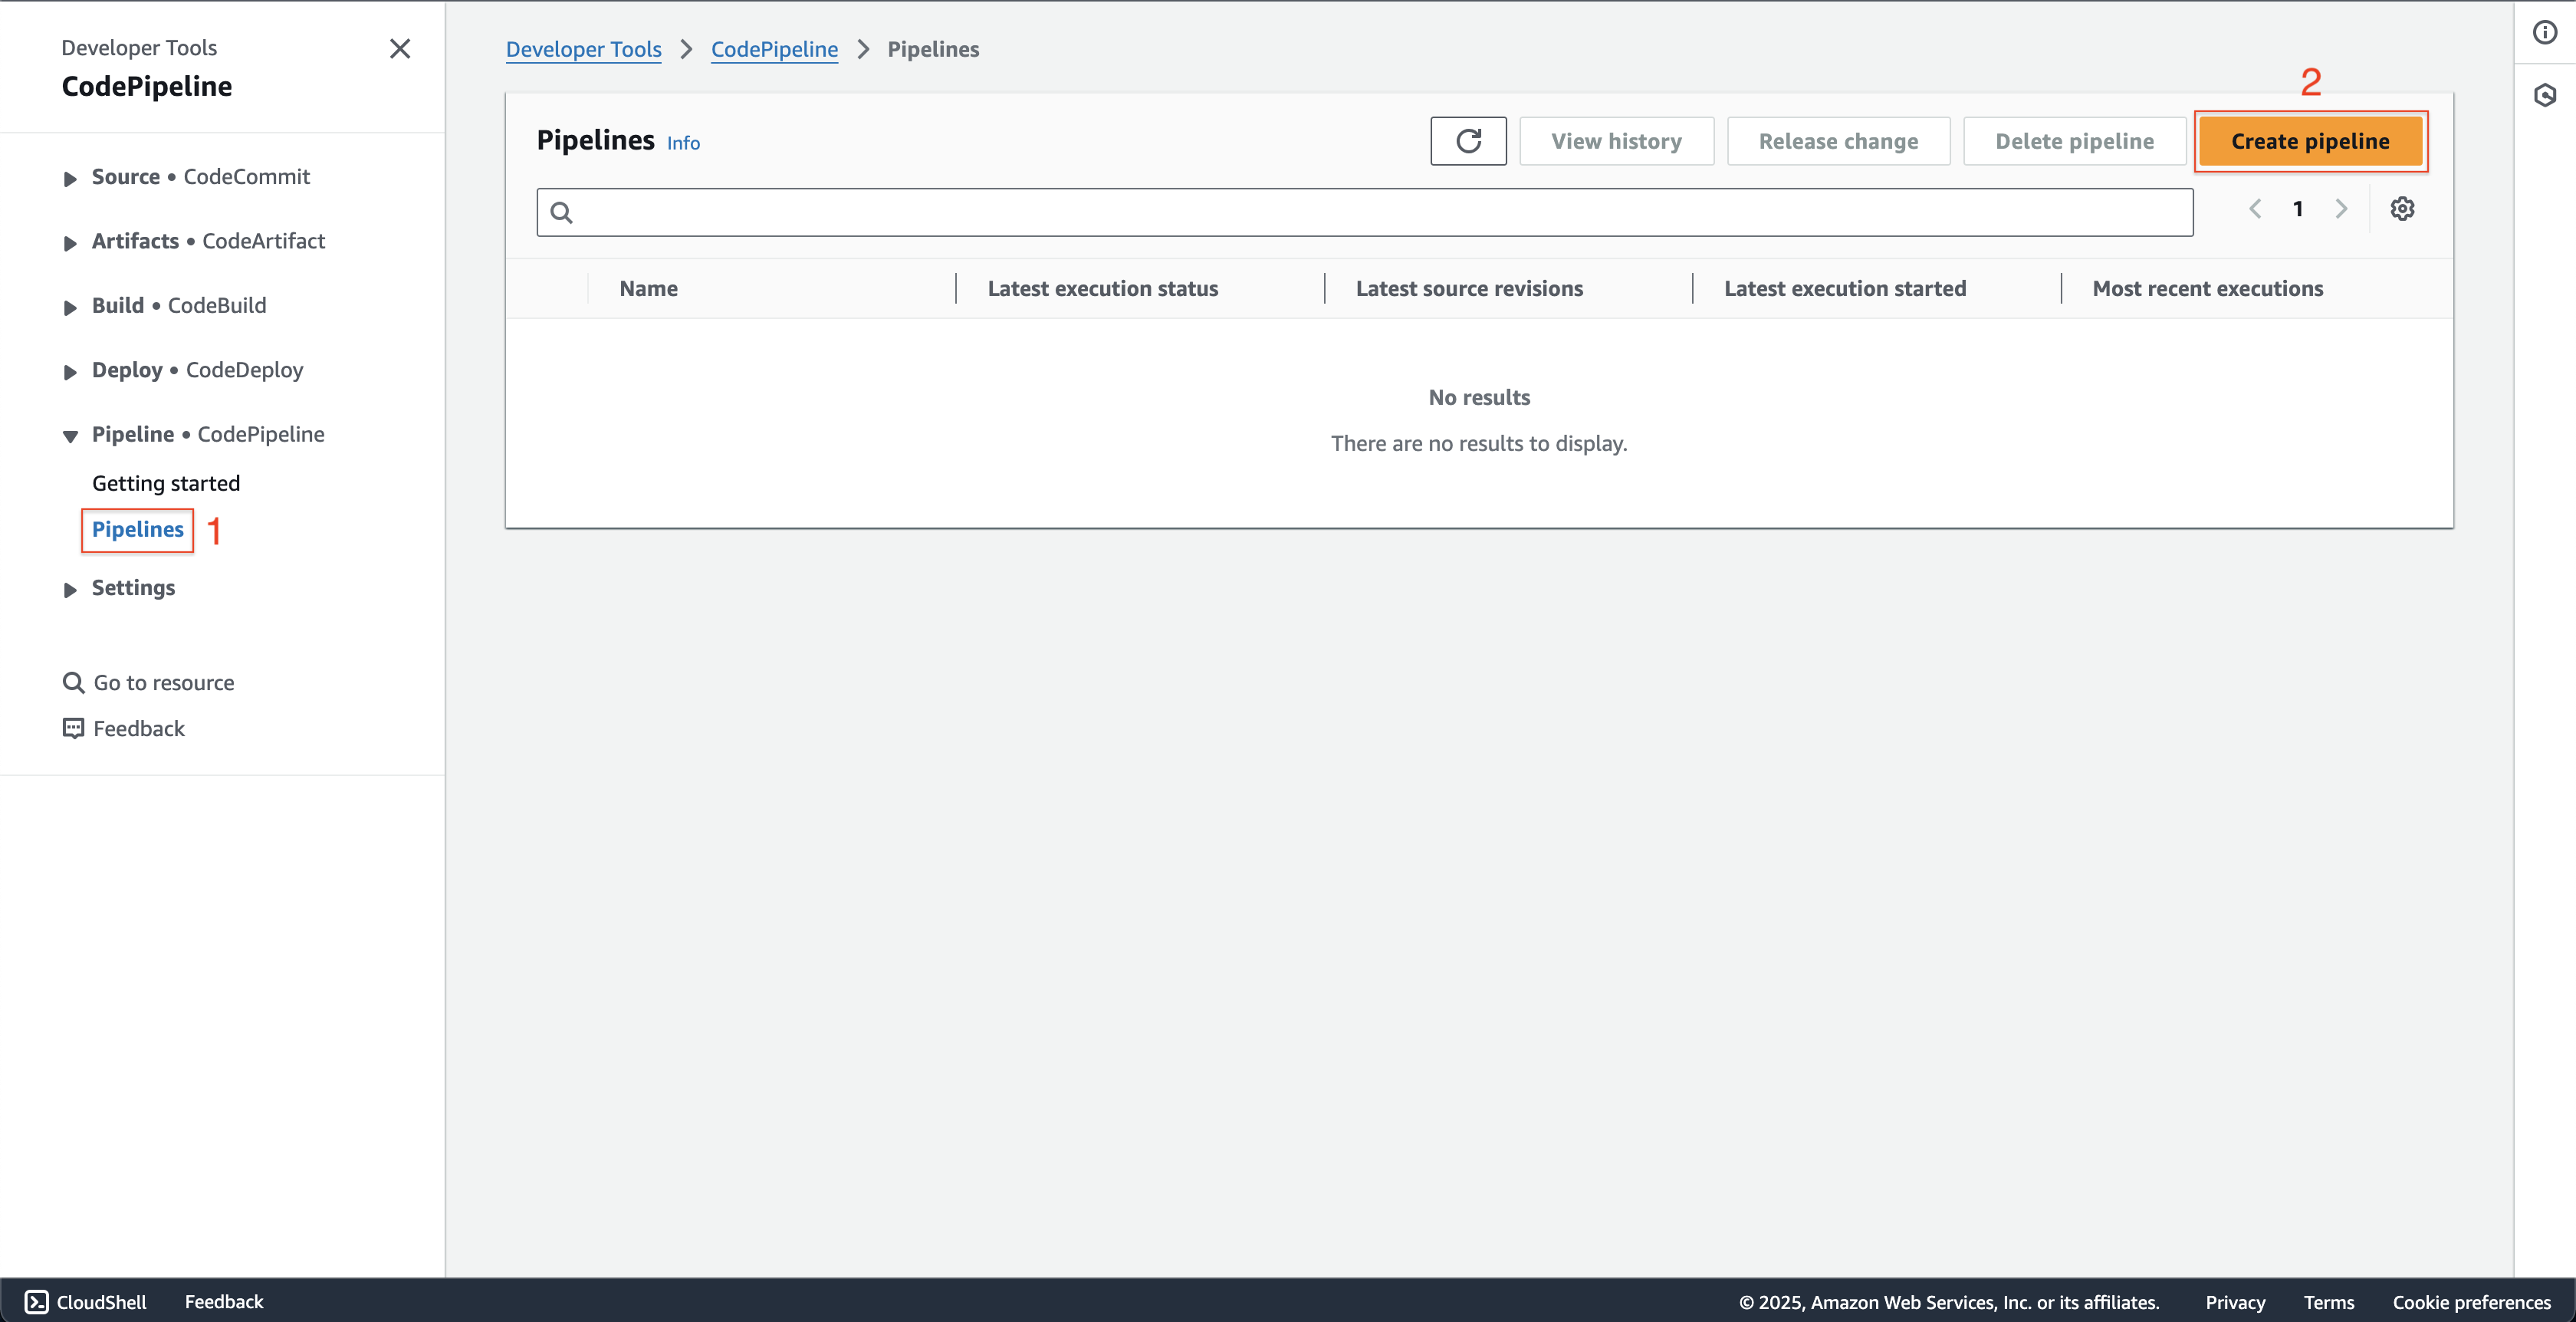Select Pipelines in side navigation
The image size is (2576, 1322).
[x=138, y=529]
